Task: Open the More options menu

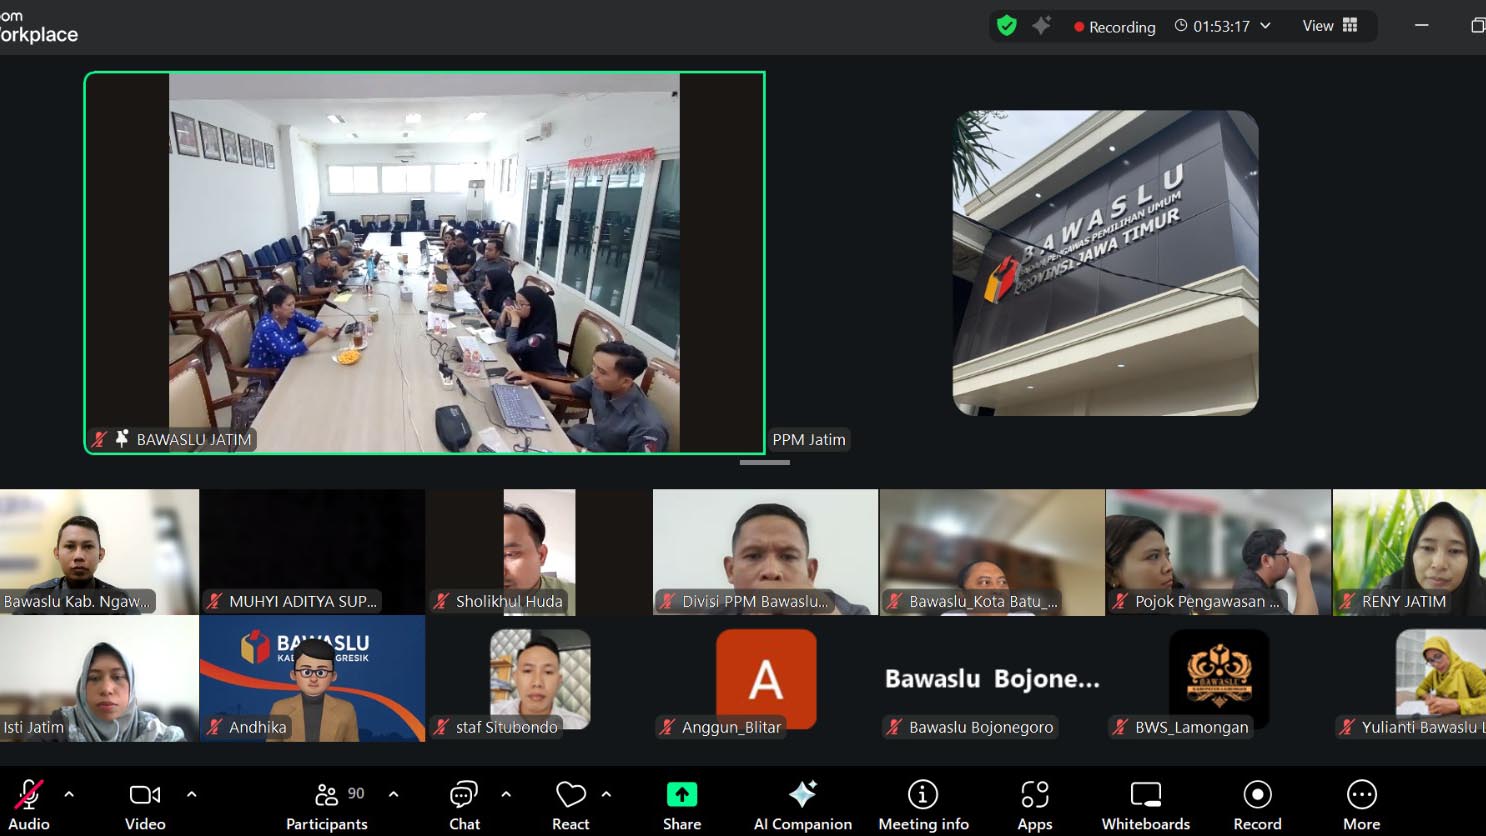Action: pyautogui.click(x=1361, y=805)
